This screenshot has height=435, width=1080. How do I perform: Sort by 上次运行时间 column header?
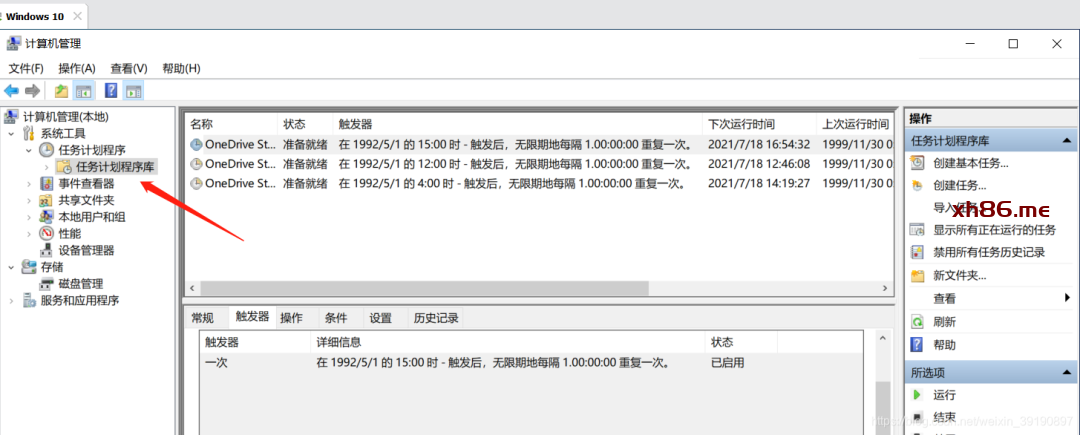(855, 125)
